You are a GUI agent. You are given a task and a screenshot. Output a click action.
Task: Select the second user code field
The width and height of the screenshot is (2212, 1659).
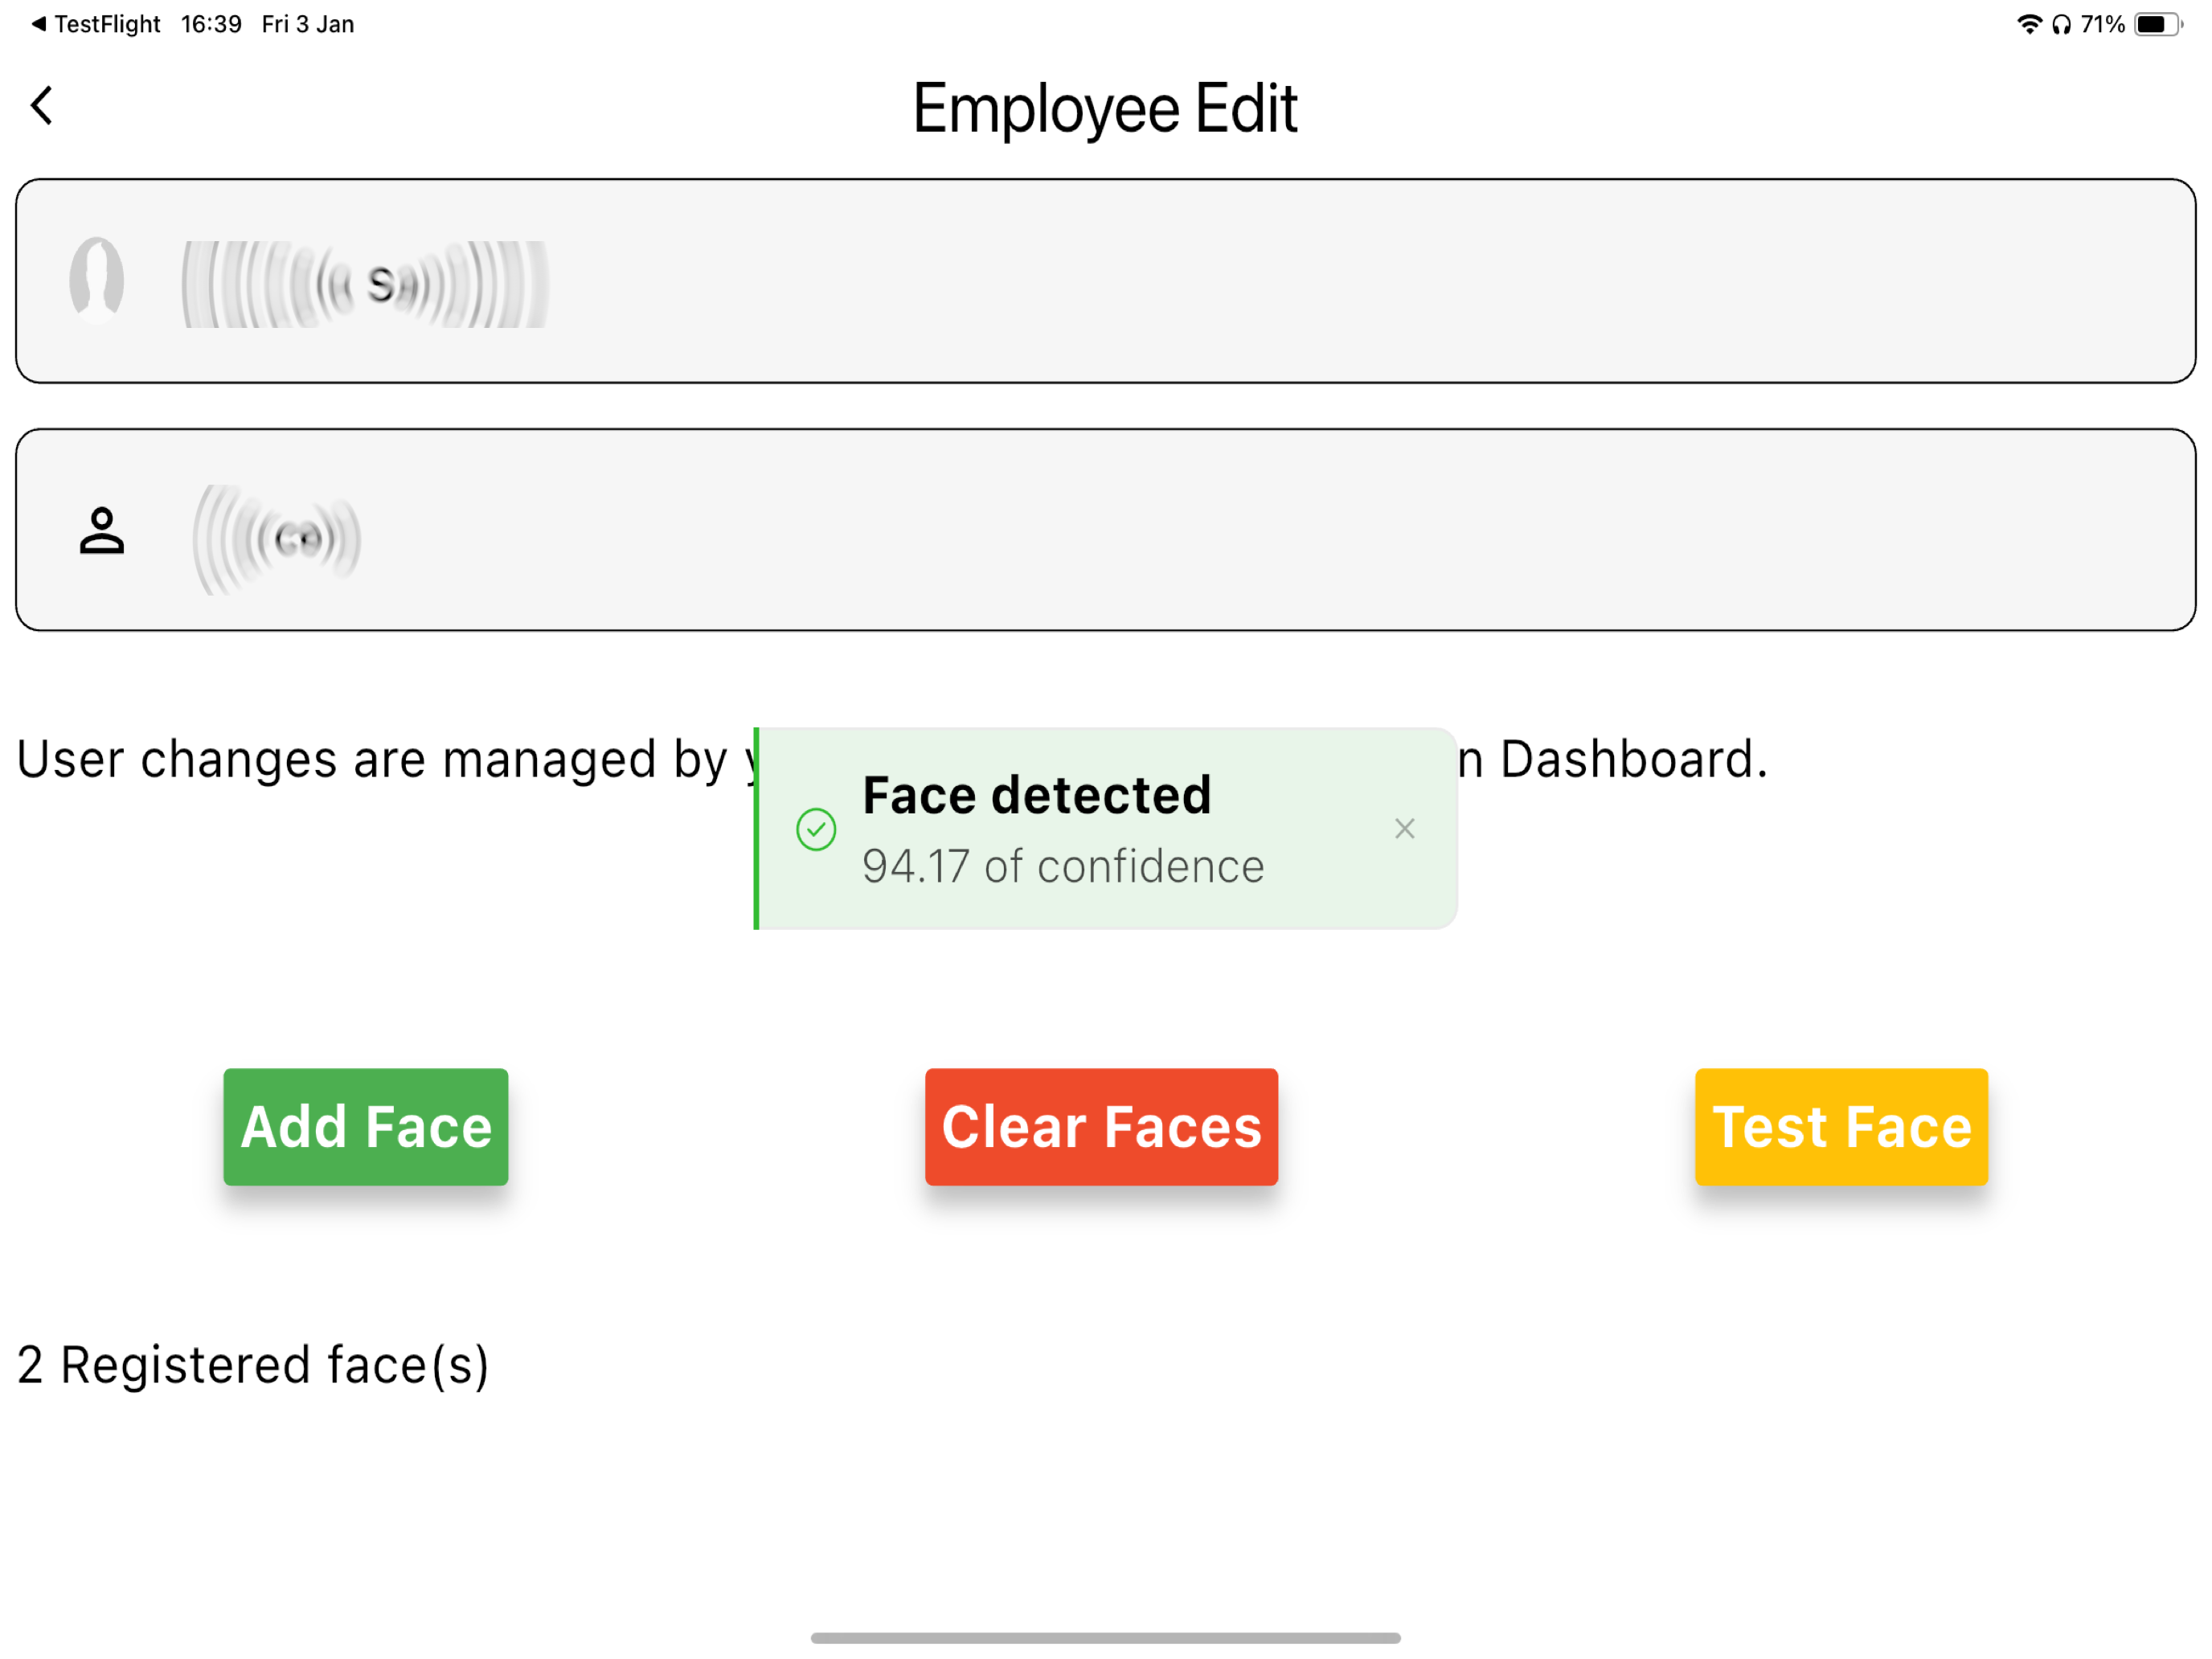point(1105,530)
